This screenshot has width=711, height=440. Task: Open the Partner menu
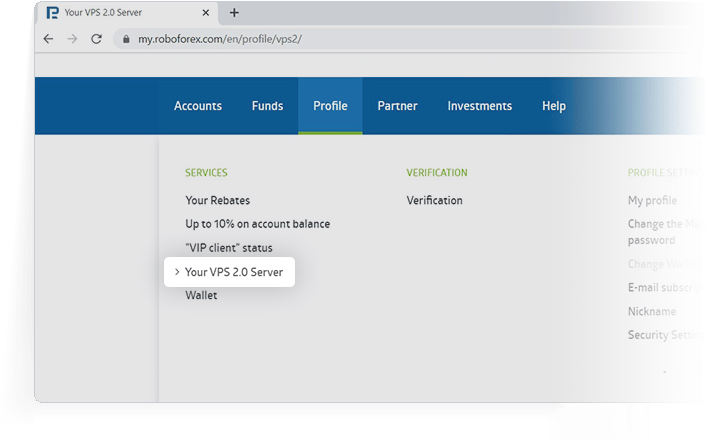(397, 106)
